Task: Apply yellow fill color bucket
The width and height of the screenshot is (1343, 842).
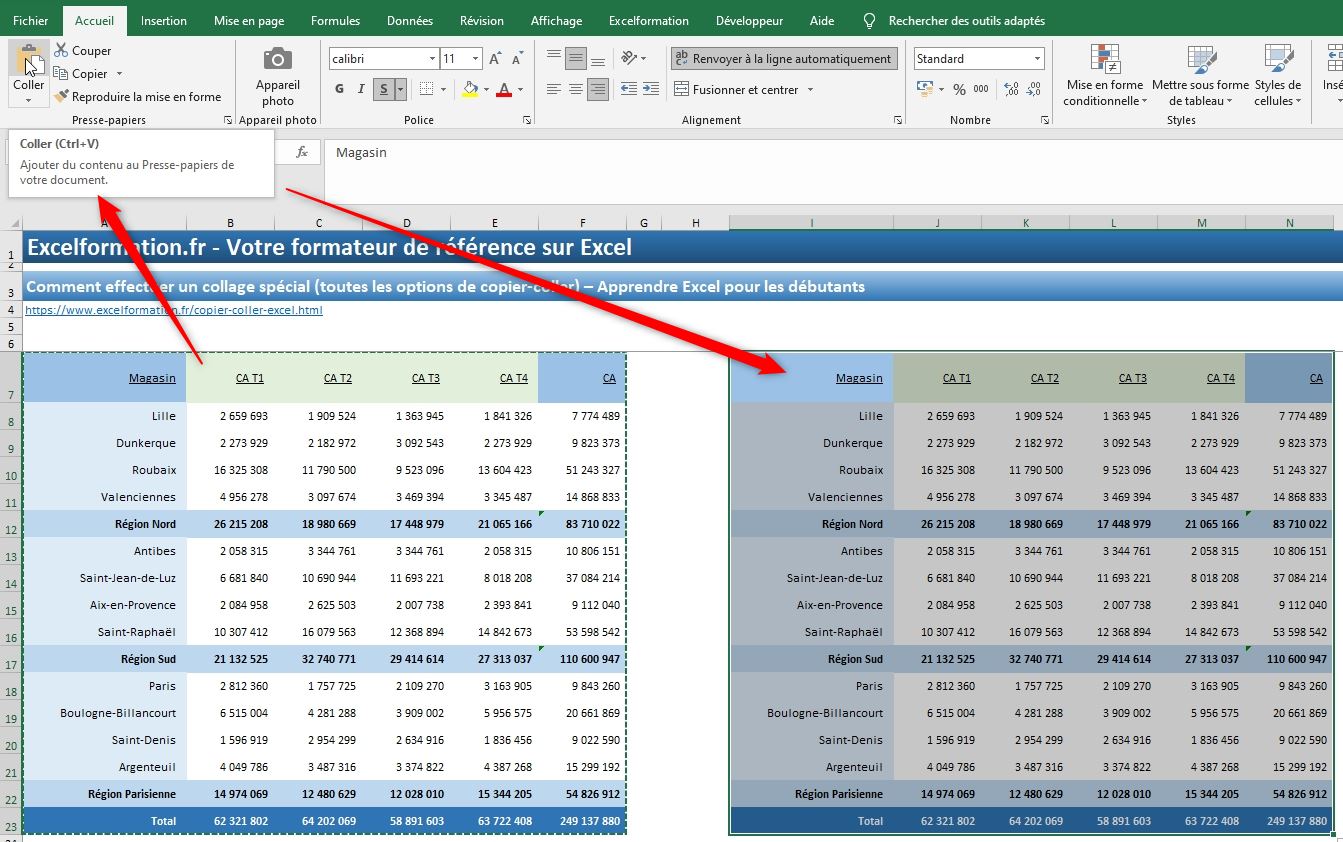Action: (470, 89)
